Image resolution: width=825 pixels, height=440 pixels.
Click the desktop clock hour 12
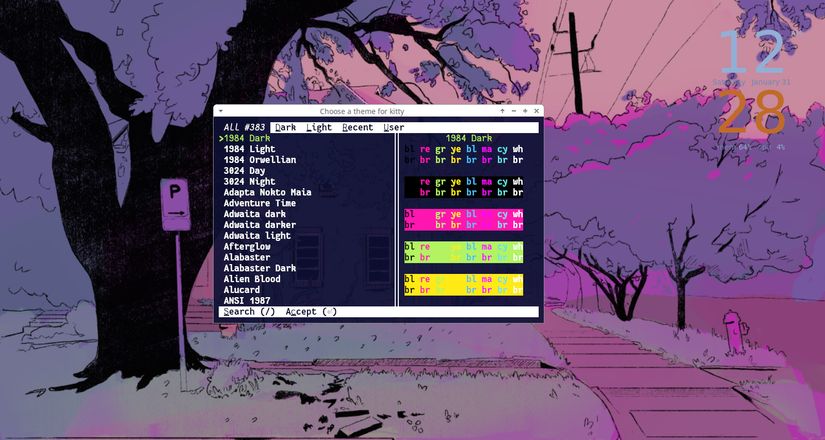click(x=752, y=53)
